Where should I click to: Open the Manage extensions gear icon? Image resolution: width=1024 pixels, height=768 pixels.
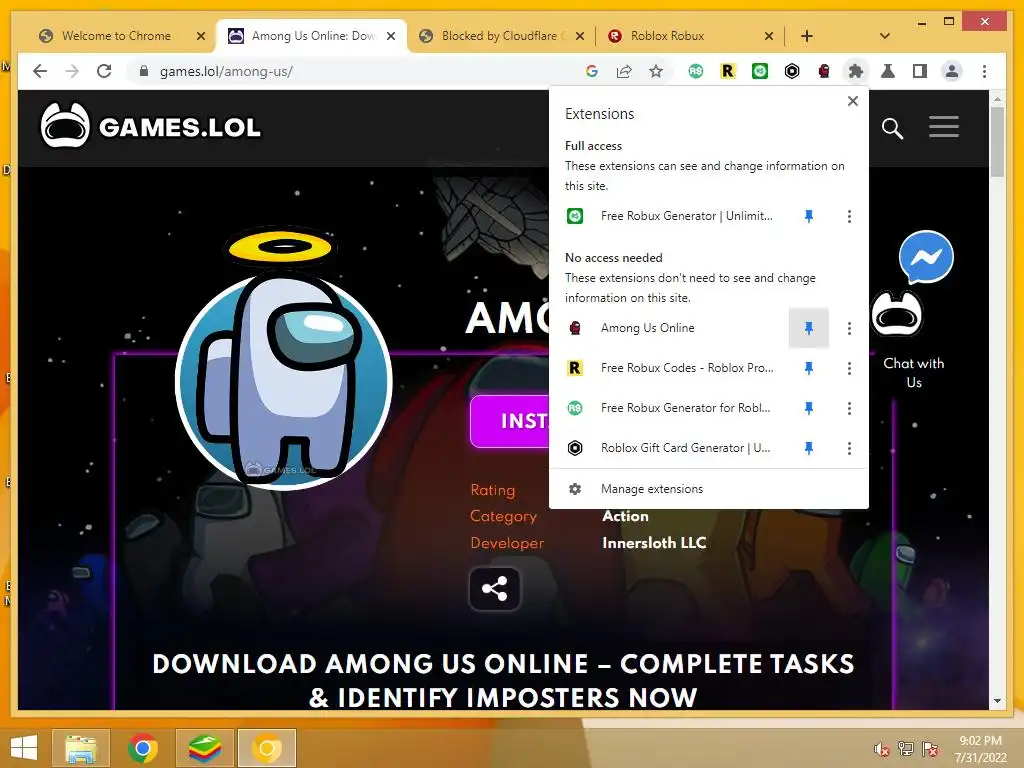(x=575, y=489)
